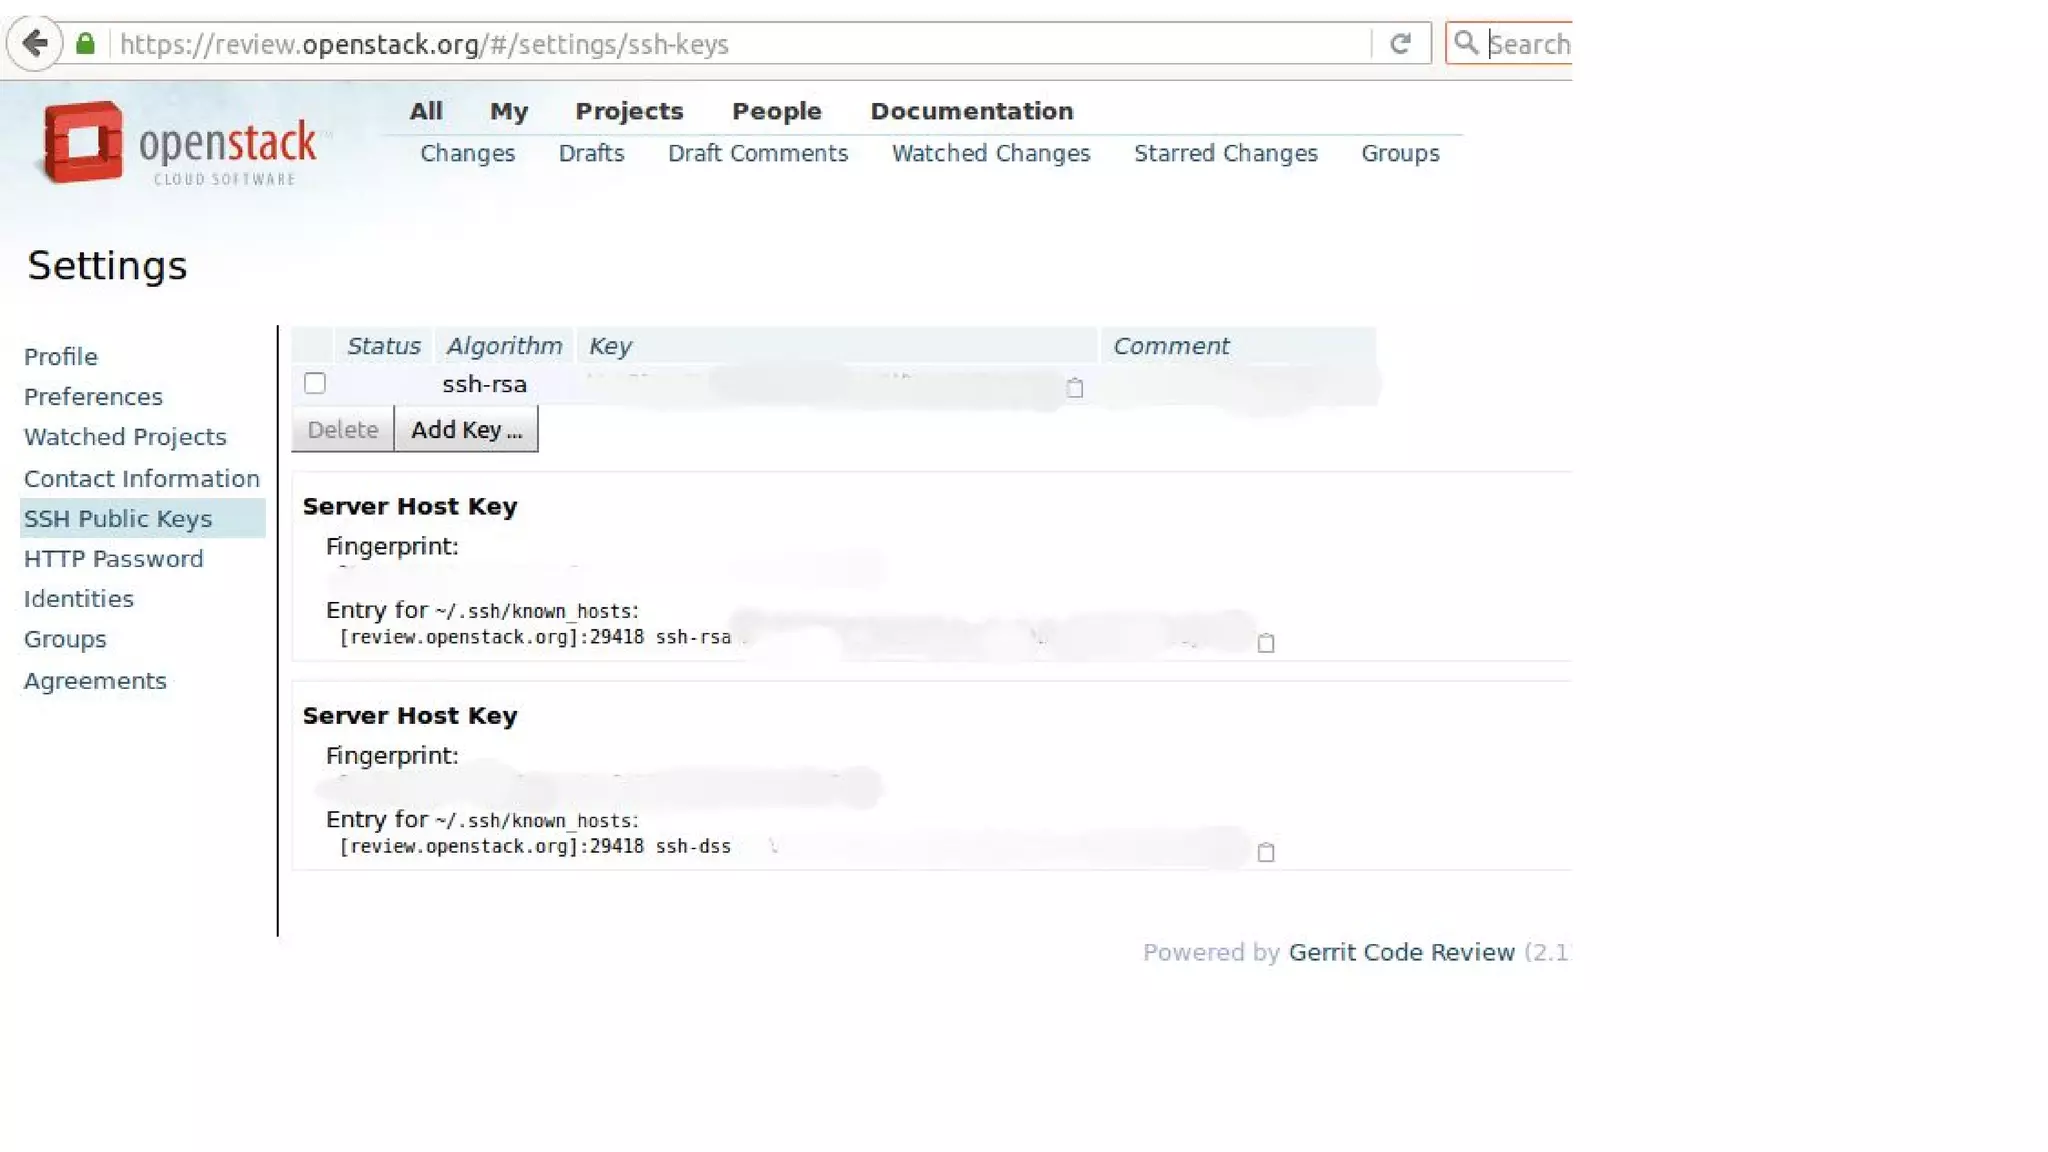Click Gerrit Code Review footer link
This screenshot has width=2048, height=1152.
coord(1401,952)
